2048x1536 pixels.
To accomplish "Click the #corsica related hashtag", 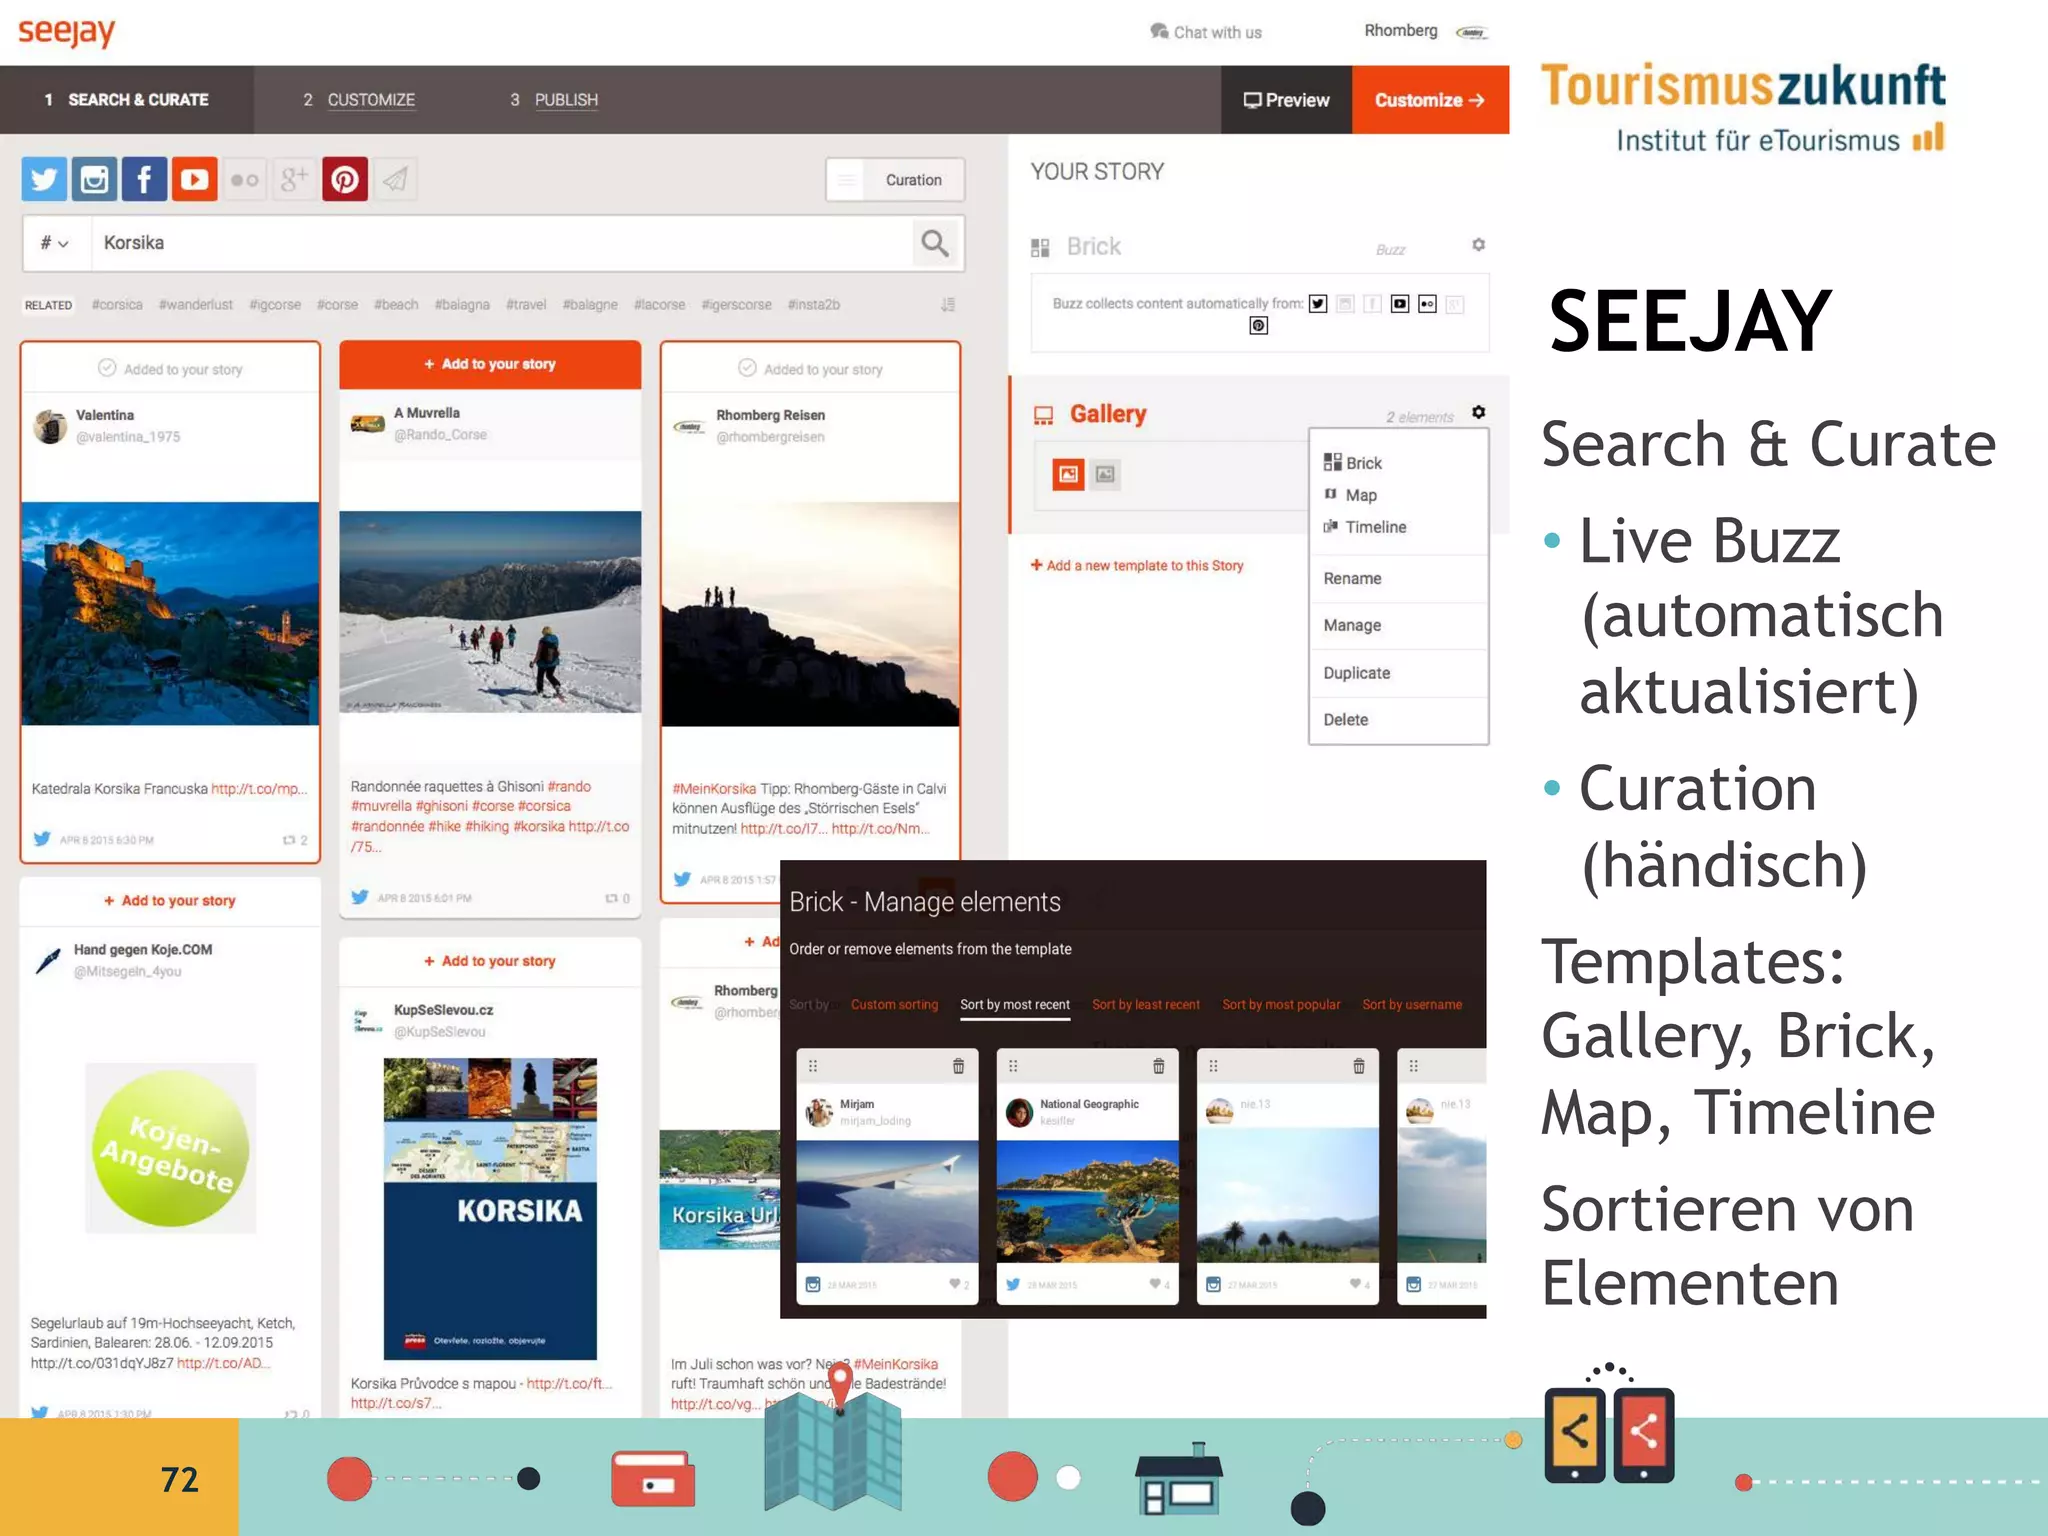I will click(117, 305).
